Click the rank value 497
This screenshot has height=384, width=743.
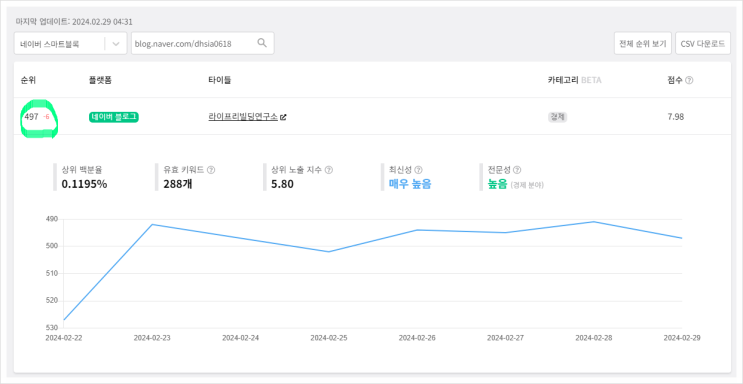coord(31,117)
